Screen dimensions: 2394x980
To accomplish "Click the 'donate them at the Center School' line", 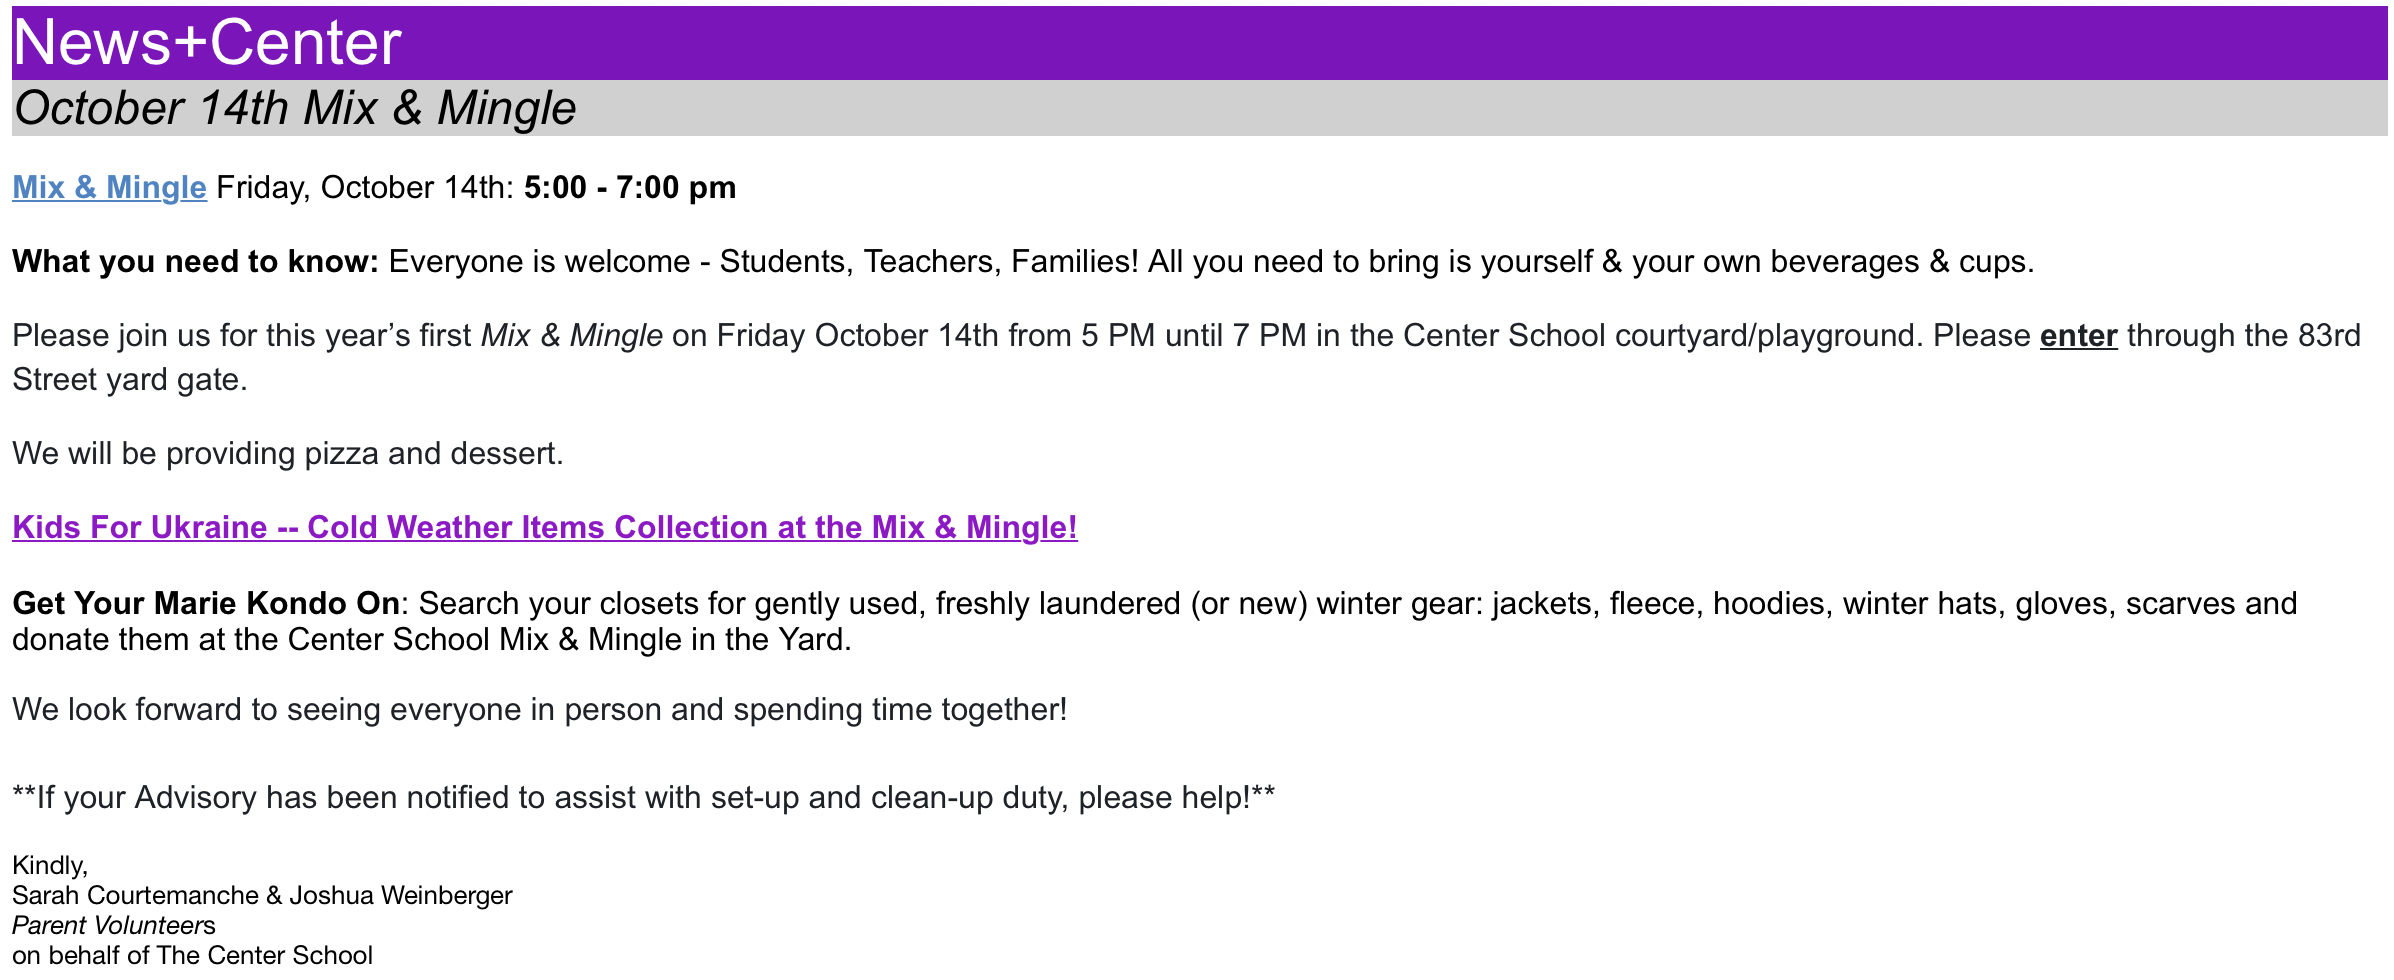I will point(431,640).
